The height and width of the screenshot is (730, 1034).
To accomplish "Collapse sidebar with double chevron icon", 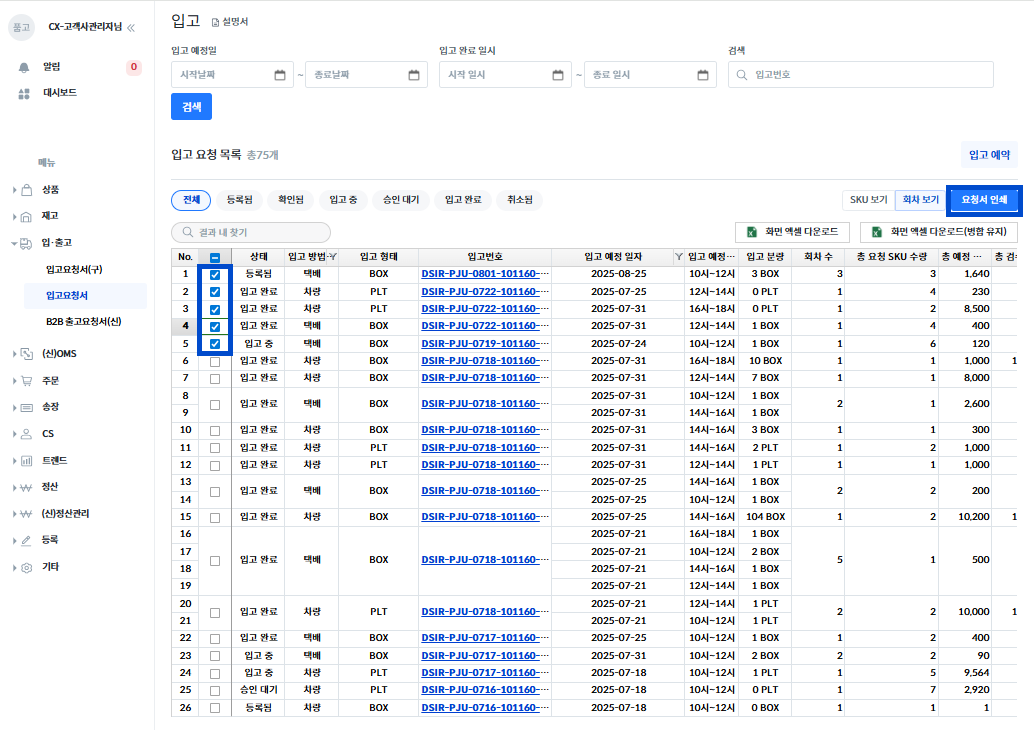I will 131,27.
